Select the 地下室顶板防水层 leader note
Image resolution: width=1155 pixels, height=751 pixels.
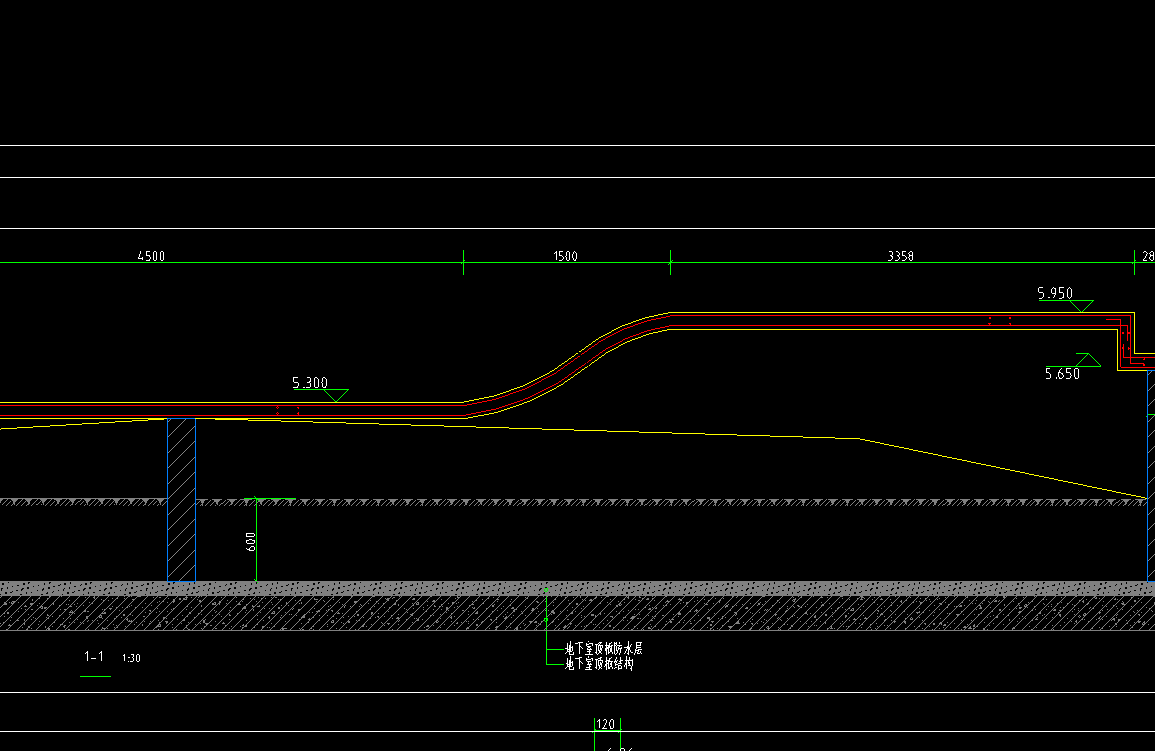pos(603,649)
